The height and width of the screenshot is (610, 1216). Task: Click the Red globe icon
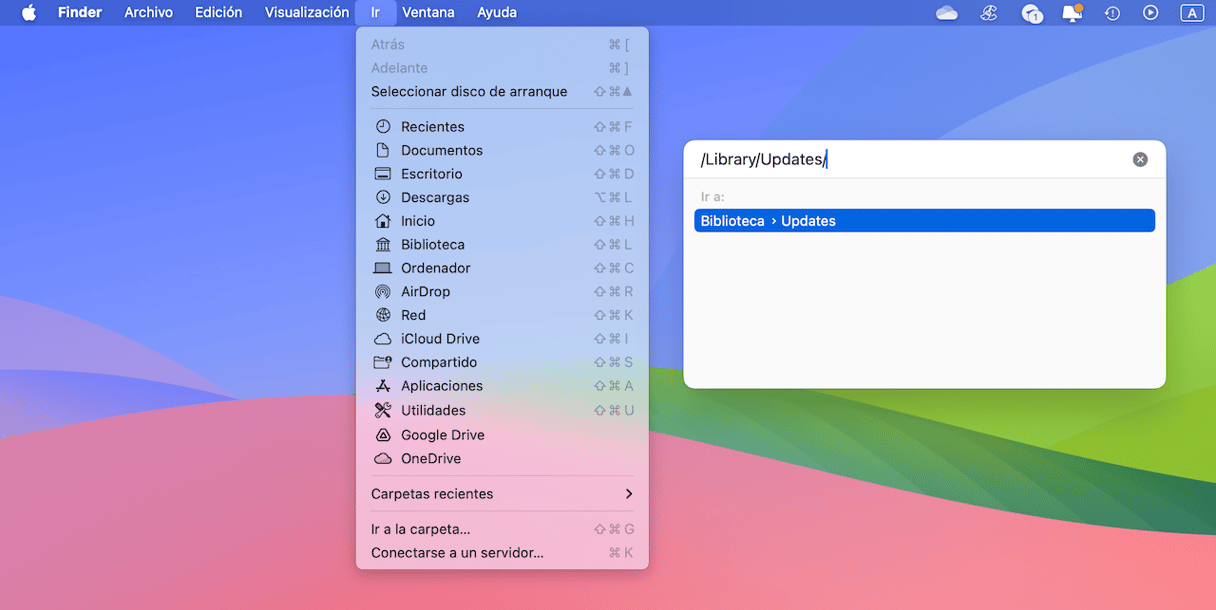pyautogui.click(x=382, y=315)
